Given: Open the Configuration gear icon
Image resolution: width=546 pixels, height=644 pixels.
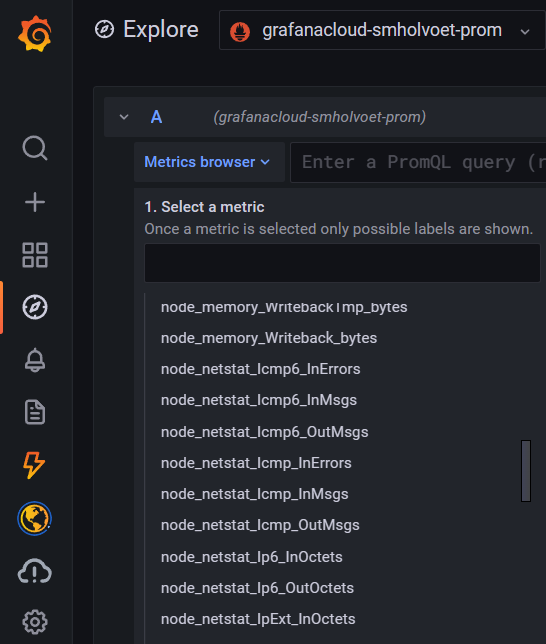Looking at the screenshot, I should coord(35,622).
